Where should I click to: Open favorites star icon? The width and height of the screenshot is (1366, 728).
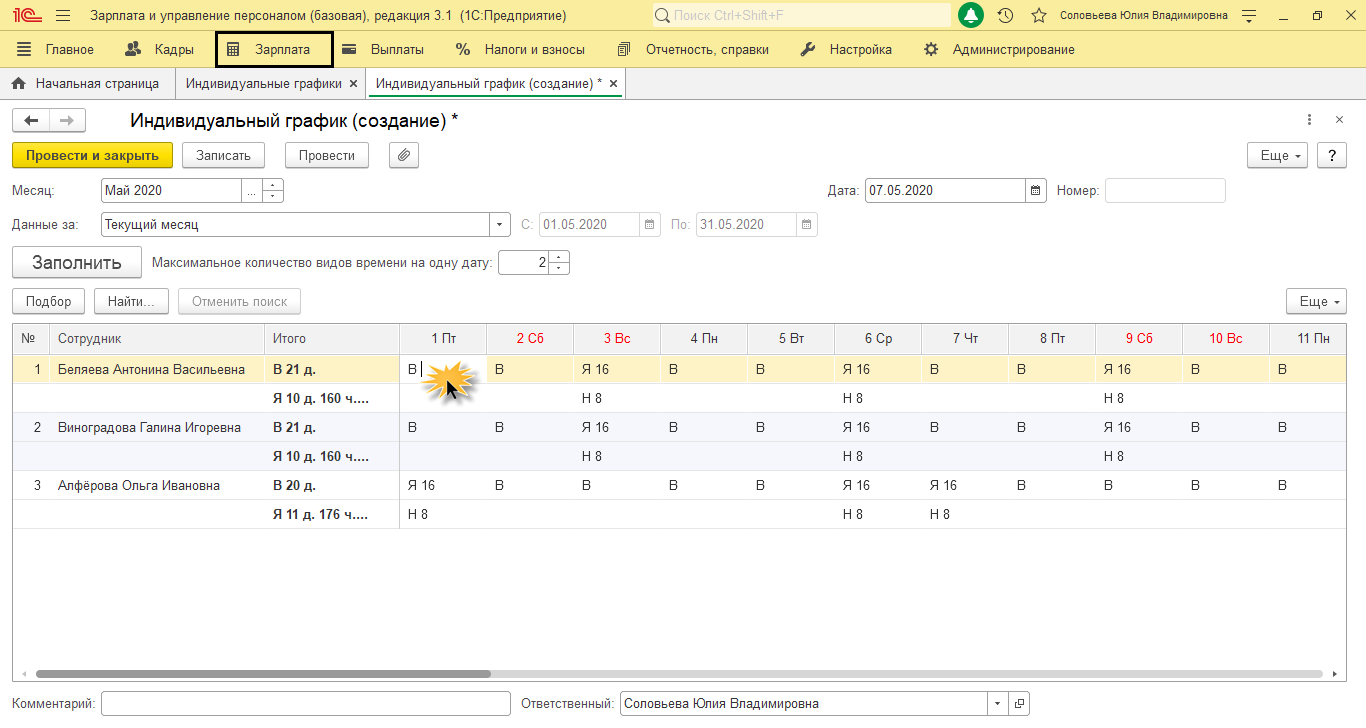[1038, 16]
